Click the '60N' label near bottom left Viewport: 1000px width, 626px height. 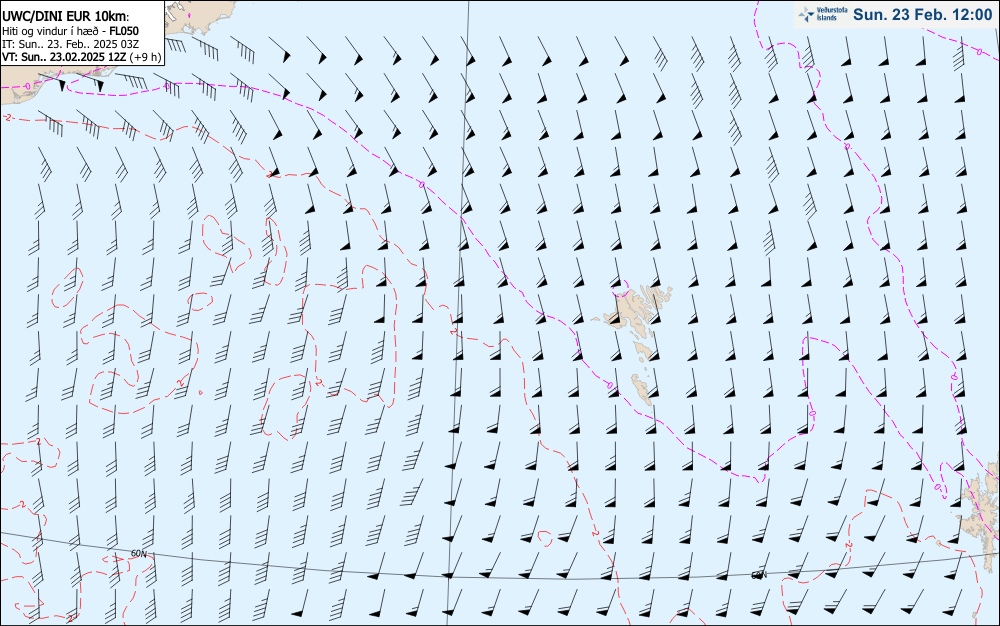click(x=138, y=553)
